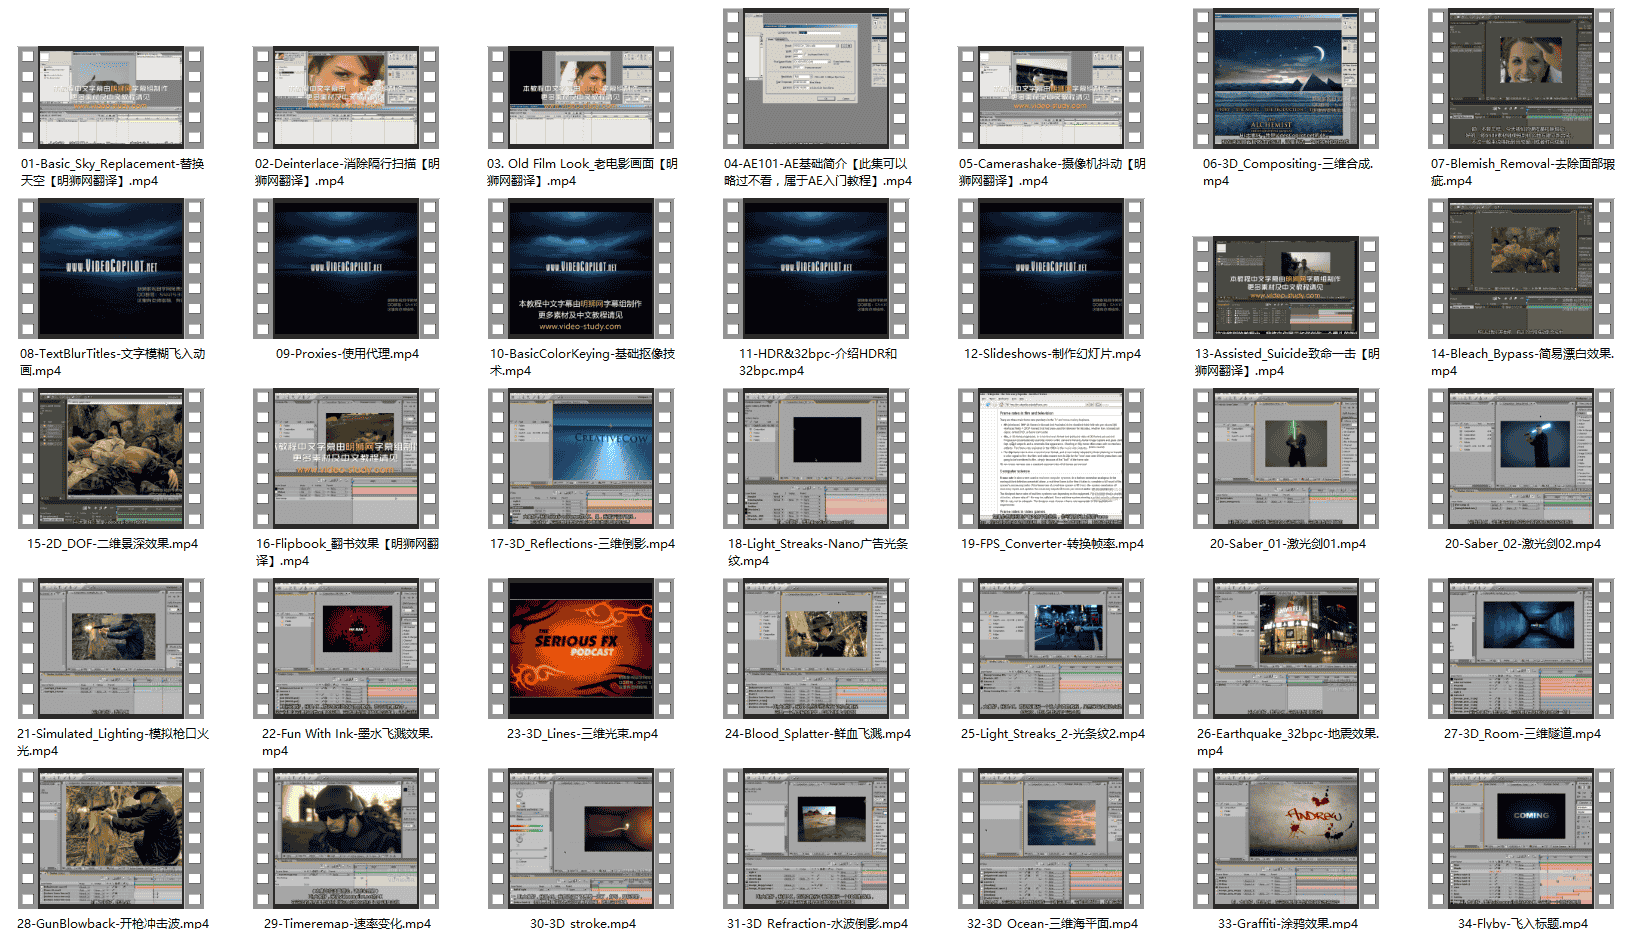Open the 04-AE101 intro video thumbnail
1635x941 pixels.
[x=816, y=78]
